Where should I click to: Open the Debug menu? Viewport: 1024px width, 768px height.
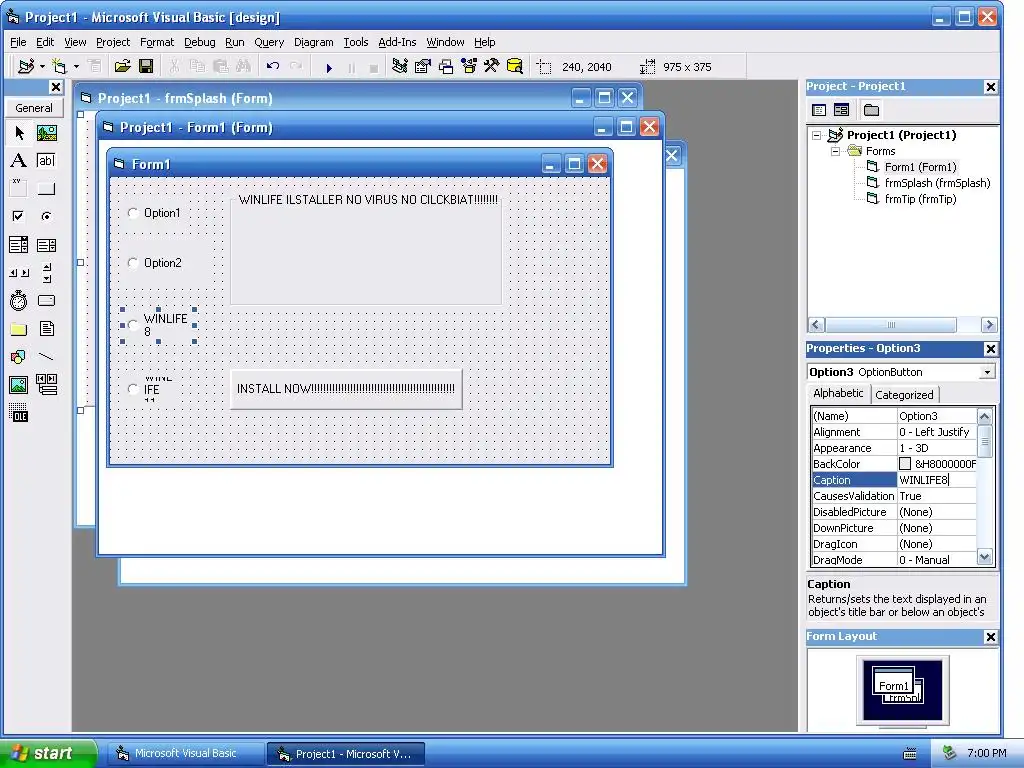click(x=200, y=42)
